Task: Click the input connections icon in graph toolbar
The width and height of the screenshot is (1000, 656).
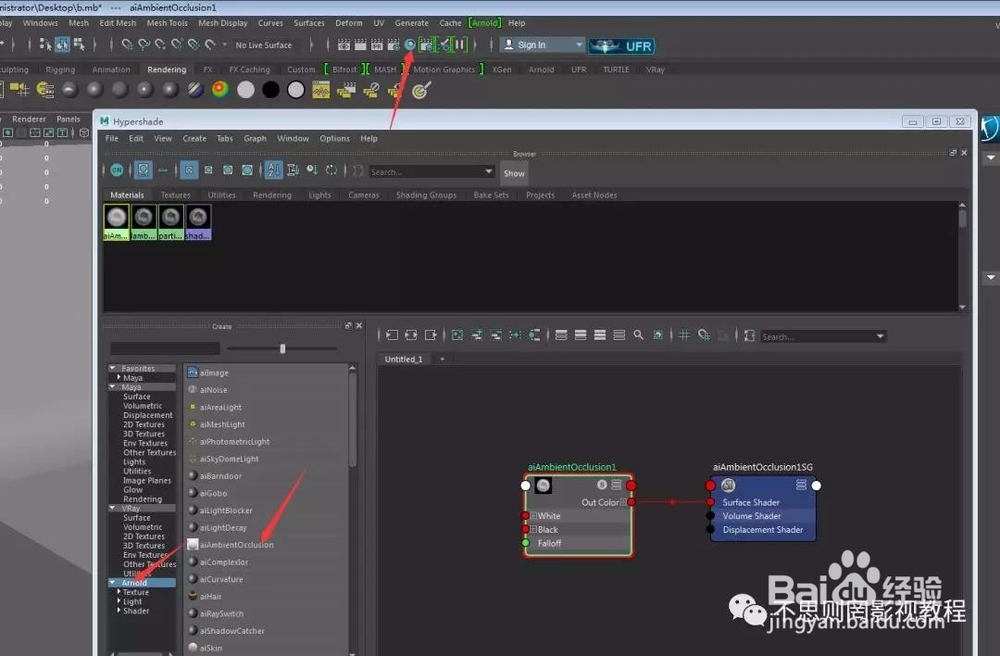Action: coord(392,335)
